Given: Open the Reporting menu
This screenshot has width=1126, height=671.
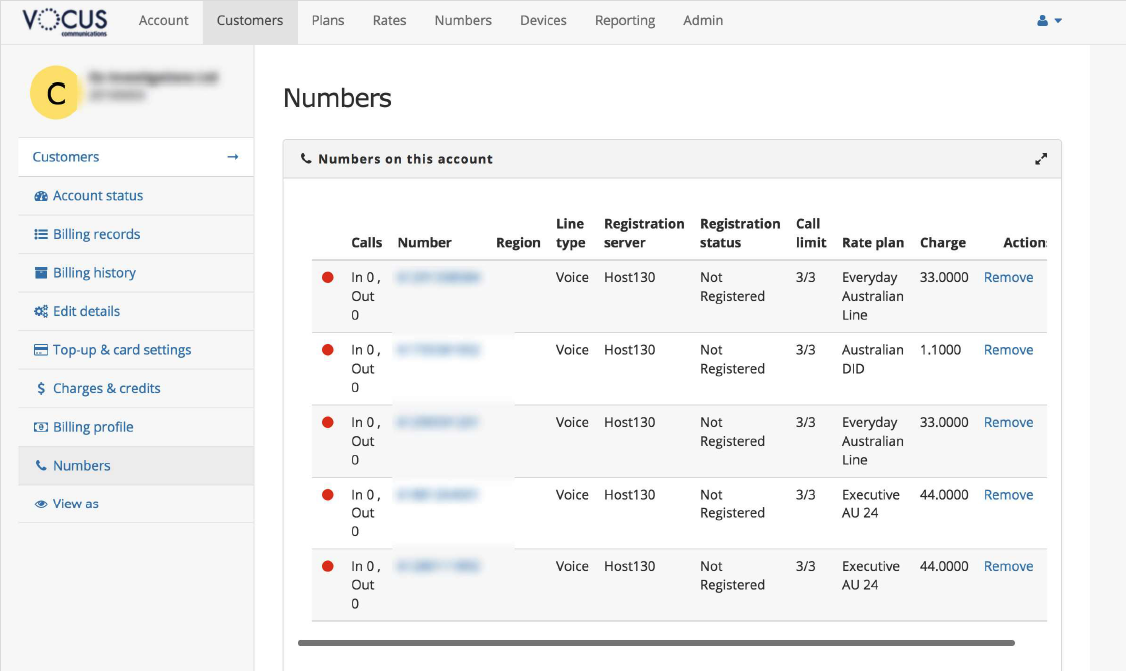Looking at the screenshot, I should point(624,21).
